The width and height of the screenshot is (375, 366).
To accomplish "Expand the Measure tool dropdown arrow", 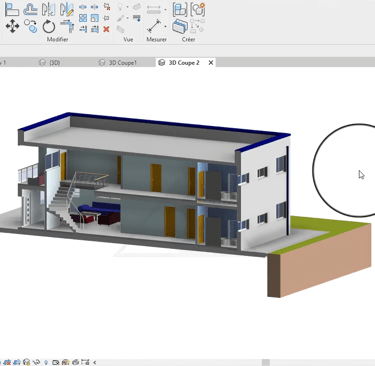I will click(x=165, y=26).
